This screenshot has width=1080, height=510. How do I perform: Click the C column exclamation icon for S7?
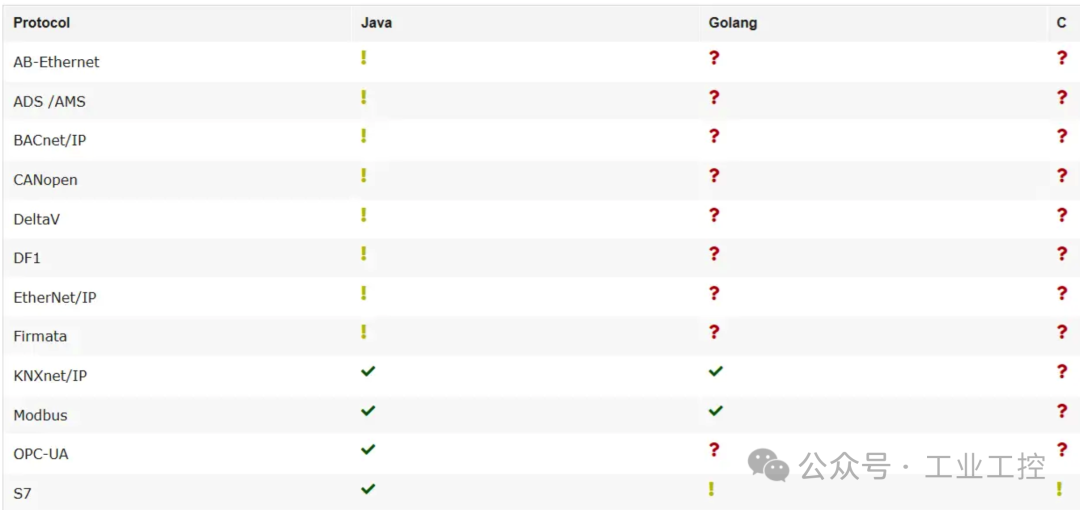click(1059, 489)
